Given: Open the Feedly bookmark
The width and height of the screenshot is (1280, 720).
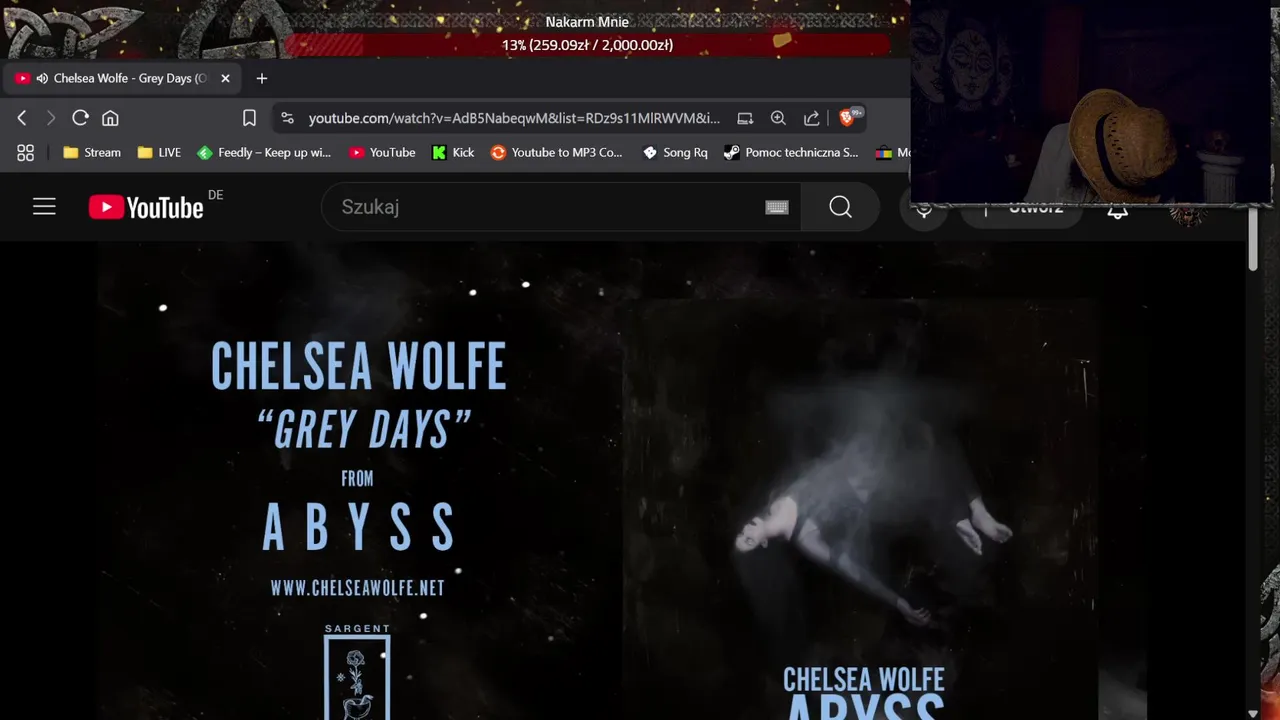Looking at the screenshot, I should (264, 152).
